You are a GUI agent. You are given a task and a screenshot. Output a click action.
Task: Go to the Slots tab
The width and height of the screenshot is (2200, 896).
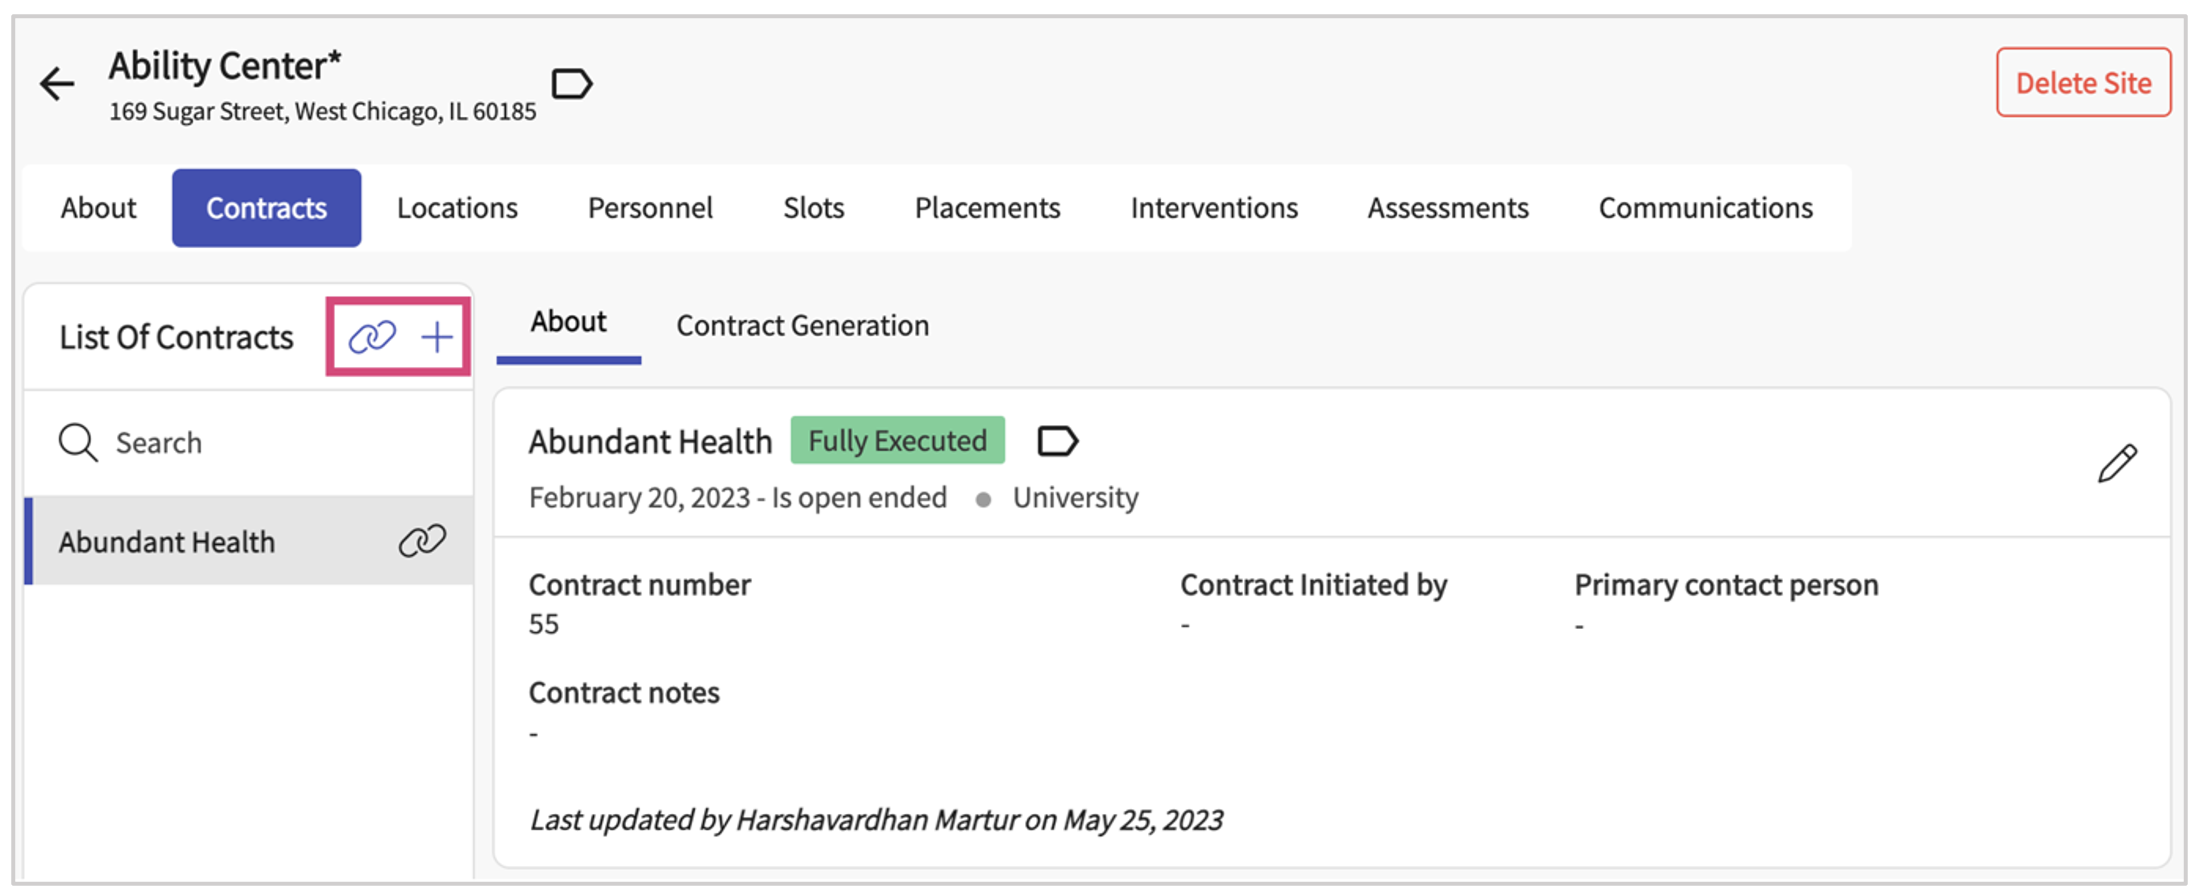tap(813, 208)
